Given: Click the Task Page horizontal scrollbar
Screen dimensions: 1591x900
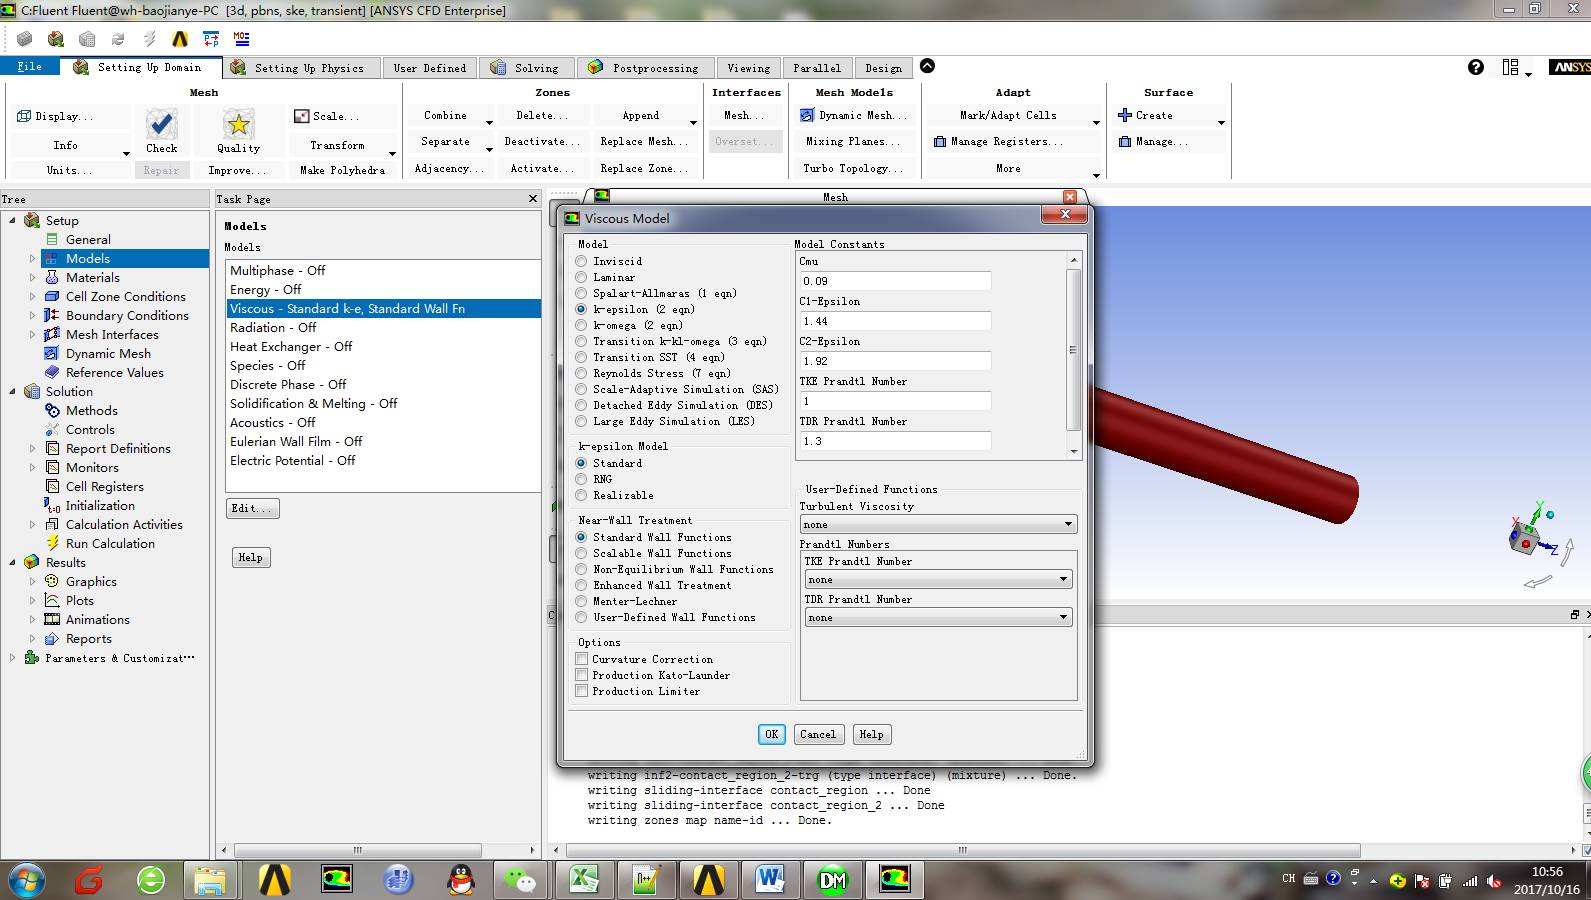Looking at the screenshot, I should click(357, 850).
